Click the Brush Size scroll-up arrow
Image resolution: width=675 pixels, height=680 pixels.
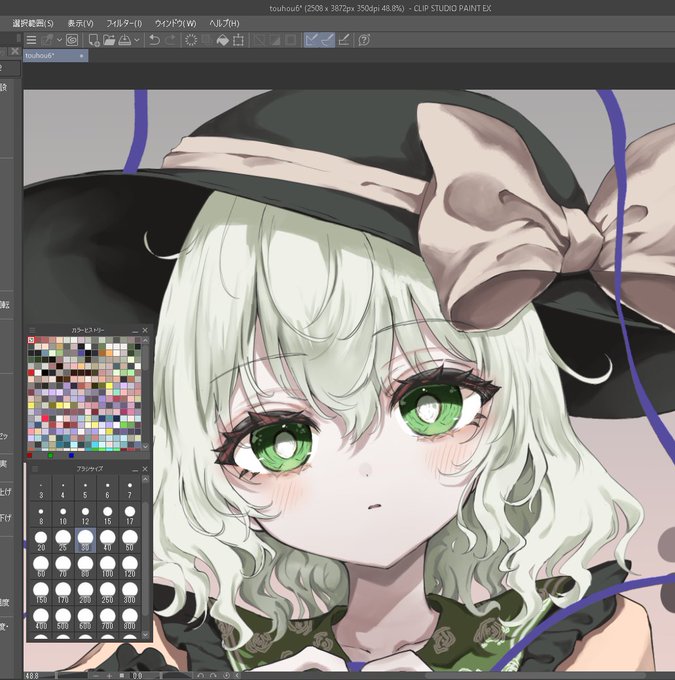pyautogui.click(x=145, y=480)
